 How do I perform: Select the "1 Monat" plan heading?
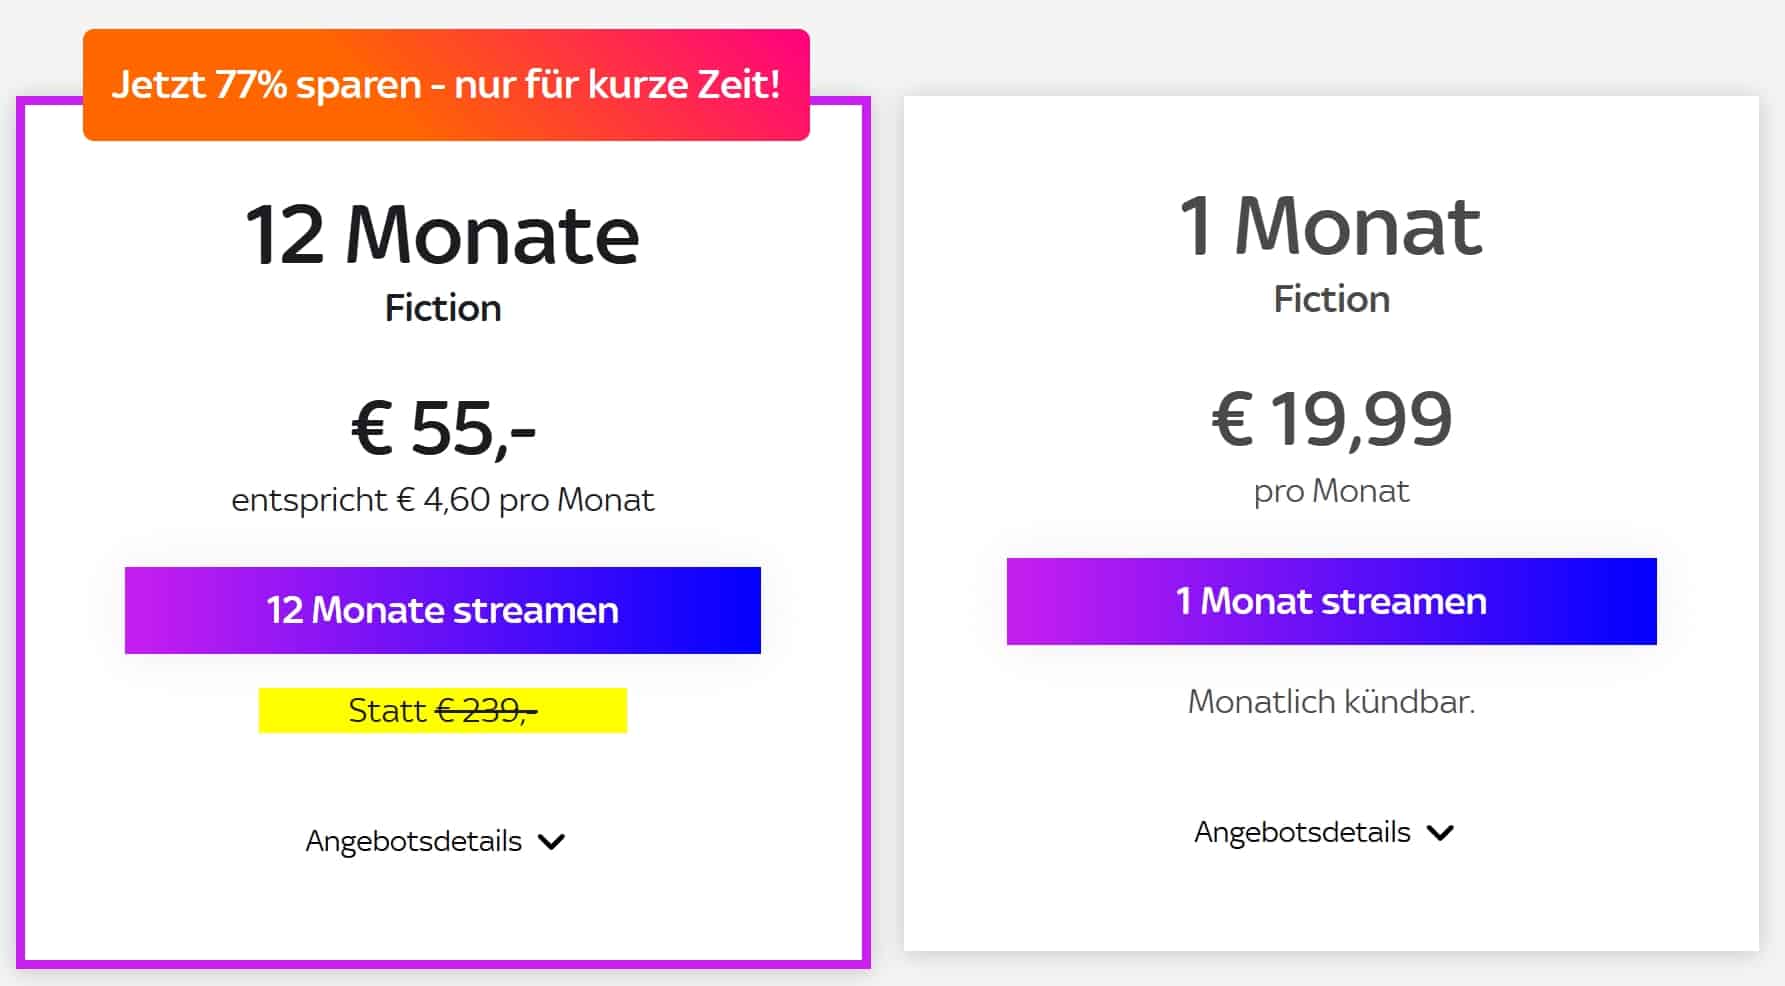point(1330,226)
